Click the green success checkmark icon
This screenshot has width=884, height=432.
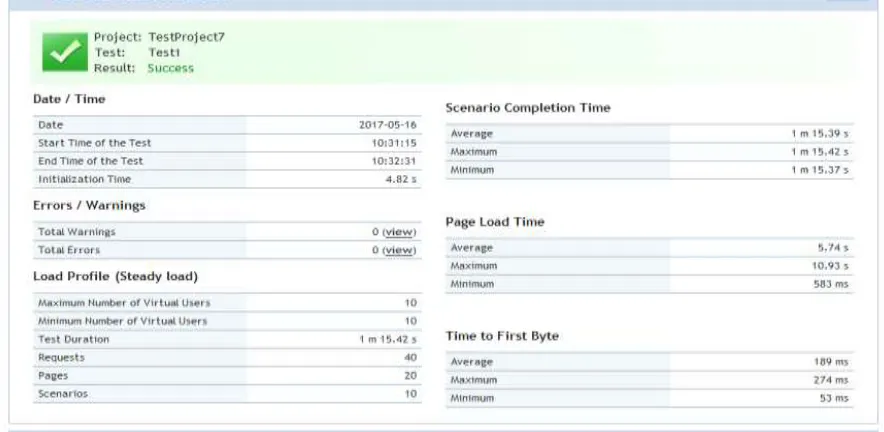[x=65, y=52]
